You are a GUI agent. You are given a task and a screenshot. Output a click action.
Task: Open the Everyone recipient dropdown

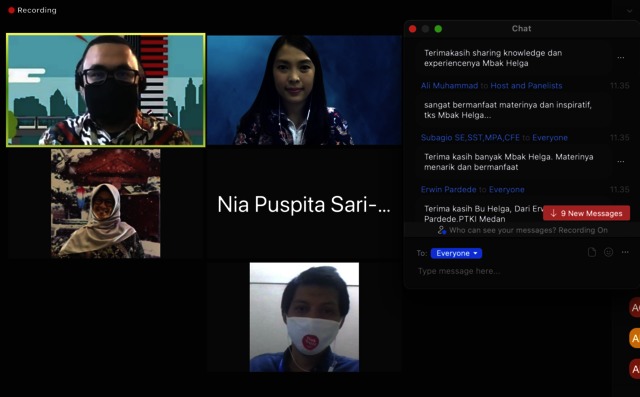[456, 253]
